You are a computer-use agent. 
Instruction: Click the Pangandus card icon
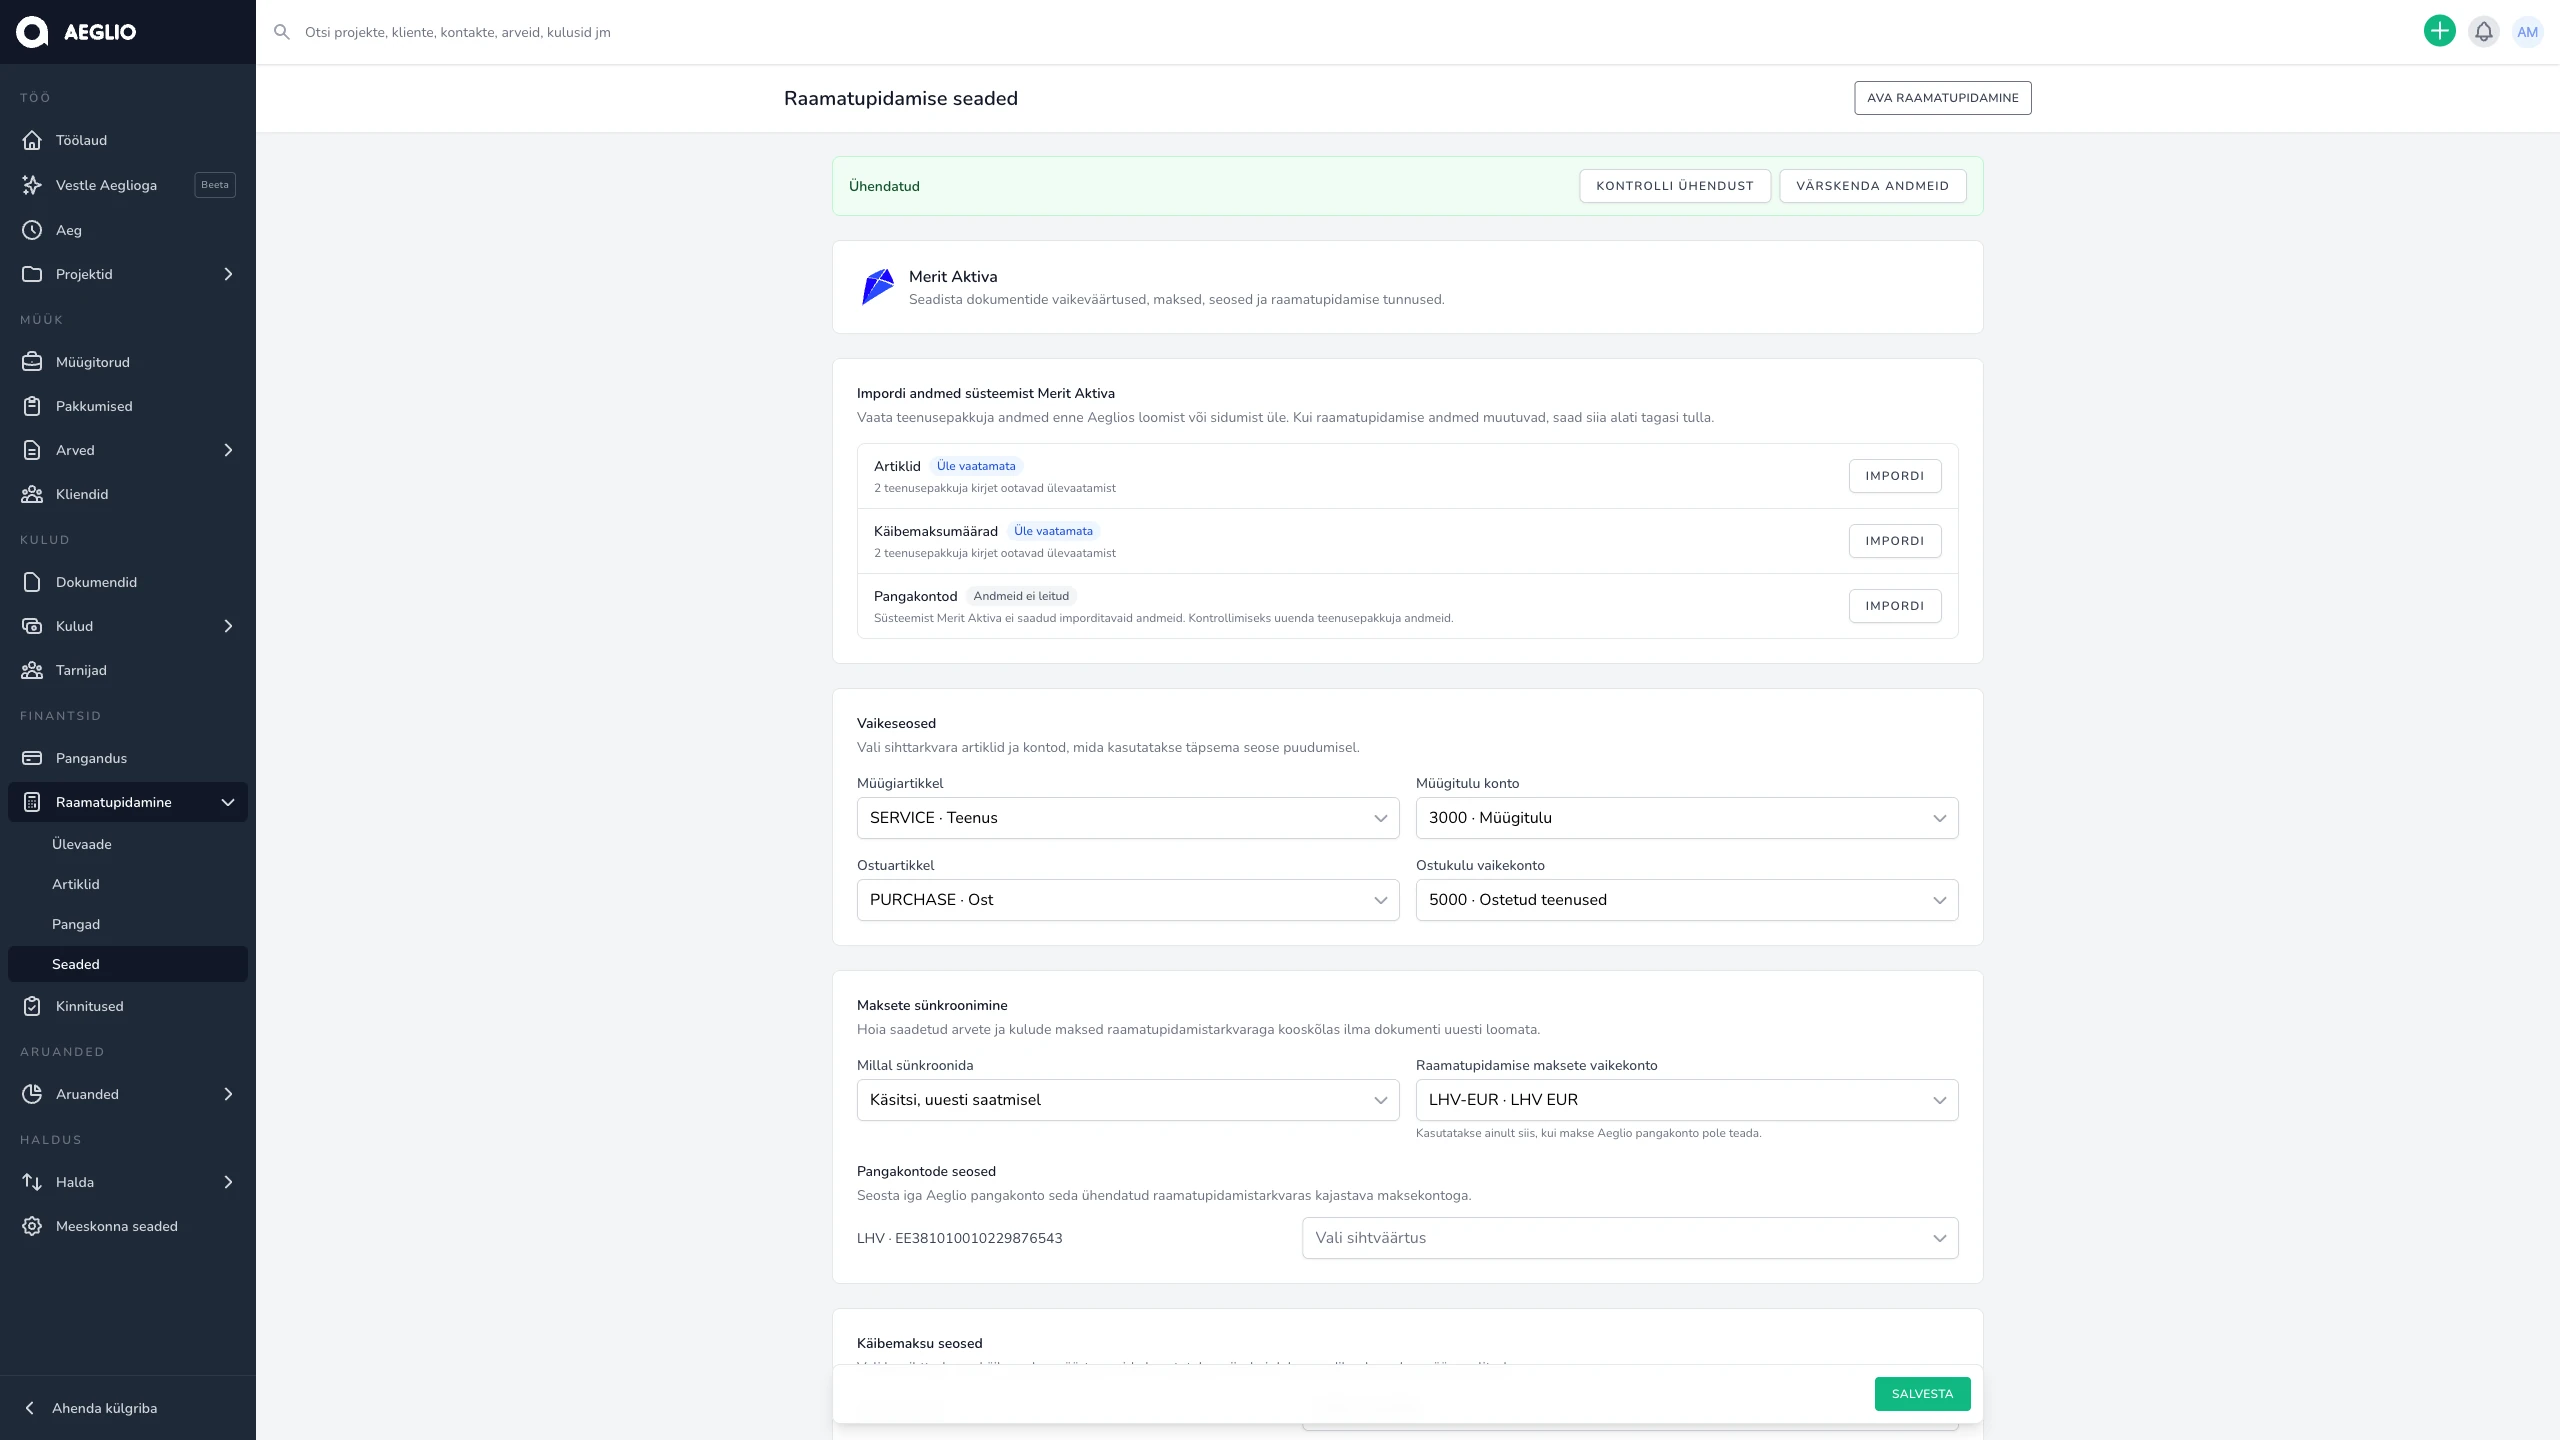point(32,758)
